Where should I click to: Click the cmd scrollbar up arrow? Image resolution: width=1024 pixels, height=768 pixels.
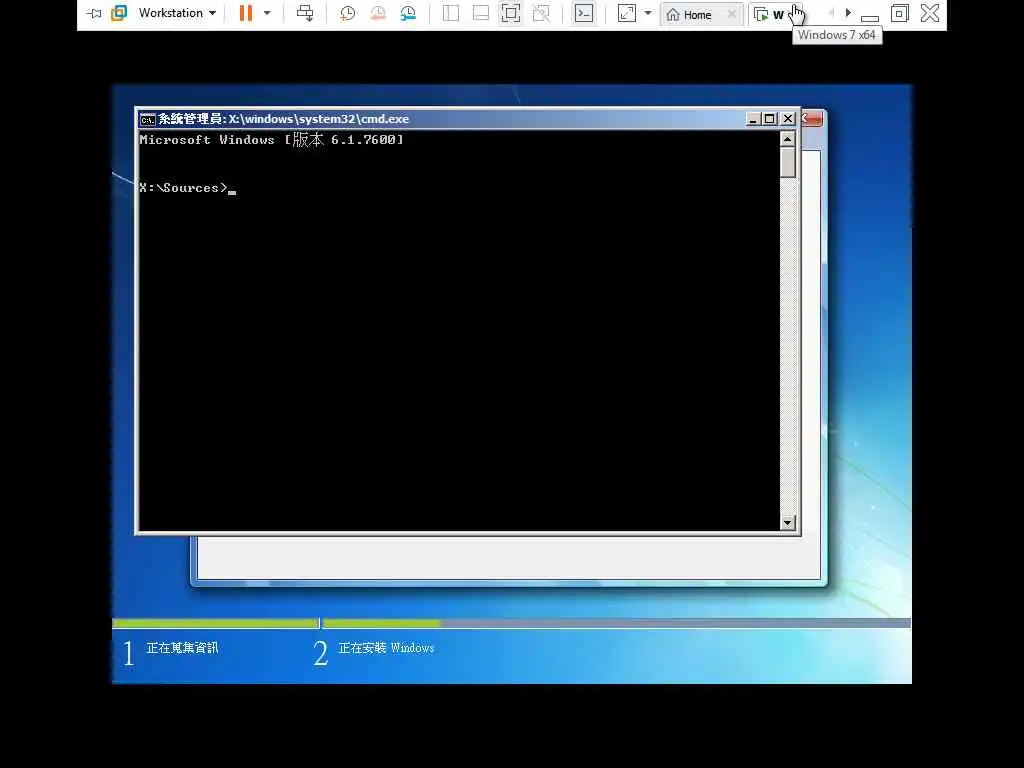788,138
